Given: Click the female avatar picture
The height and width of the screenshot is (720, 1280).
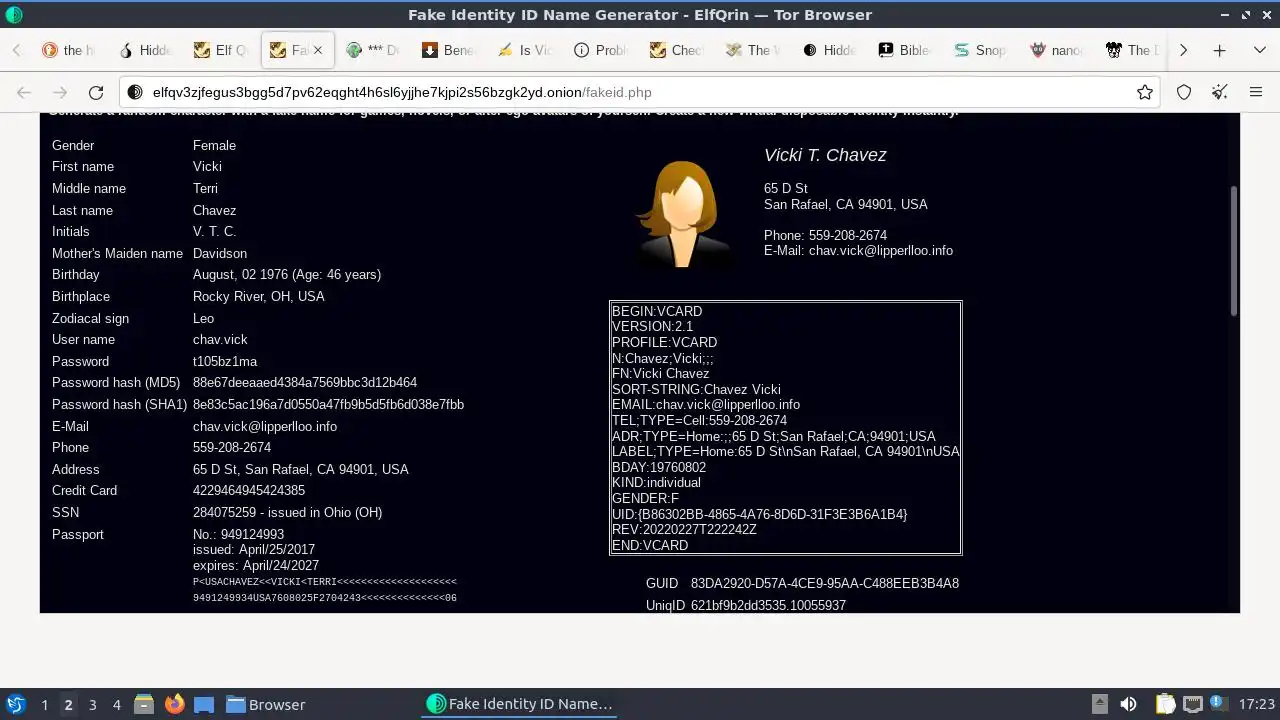Looking at the screenshot, I should 684,212.
